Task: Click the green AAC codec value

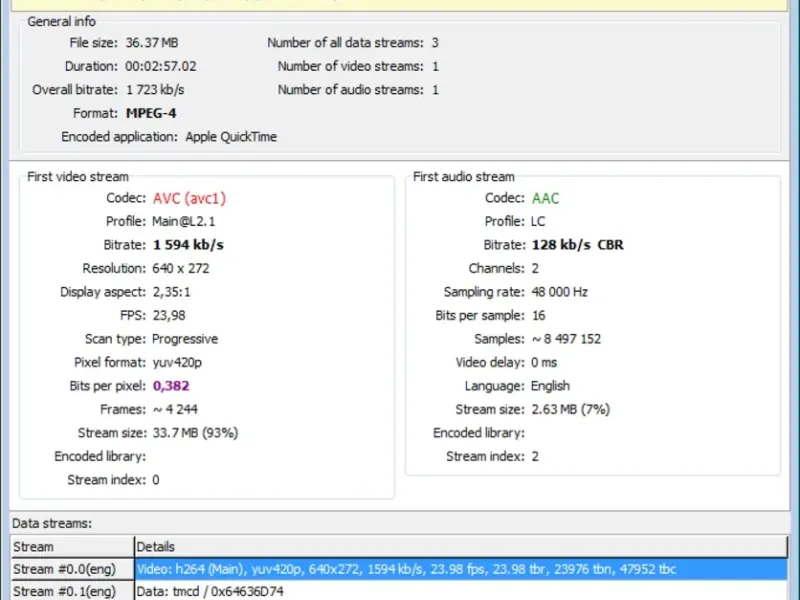Action: pyautogui.click(x=546, y=198)
